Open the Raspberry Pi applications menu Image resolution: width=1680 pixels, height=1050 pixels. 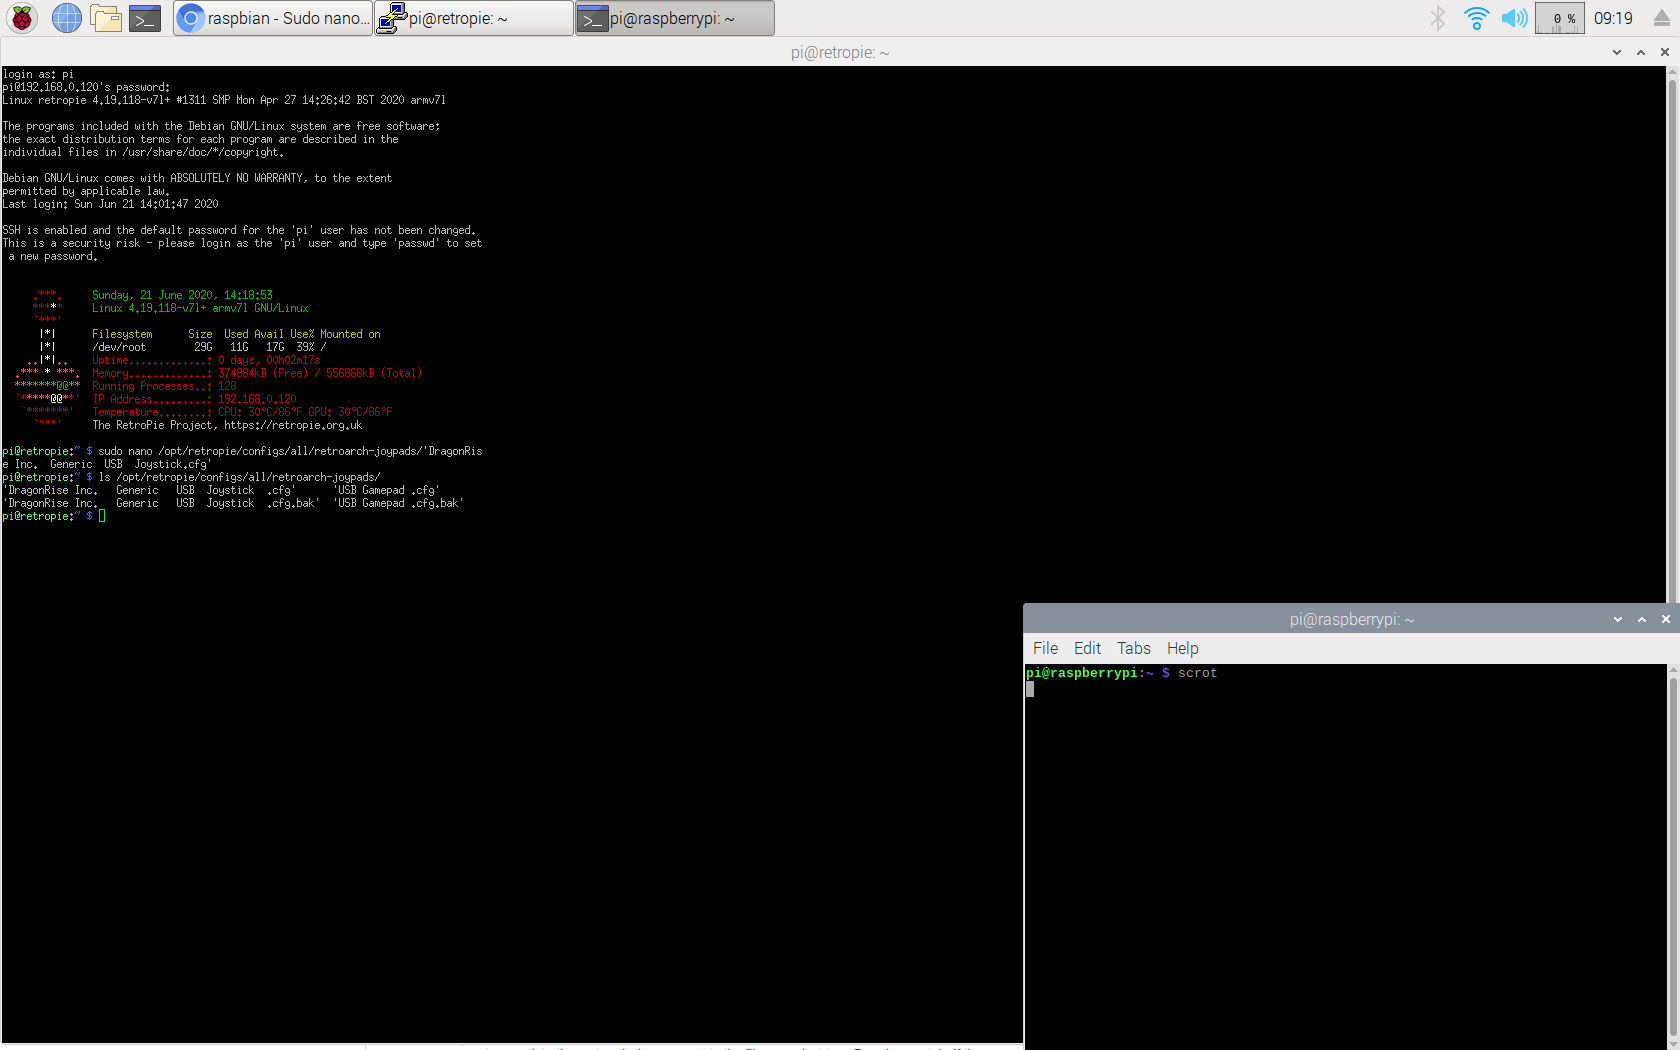coord(22,18)
